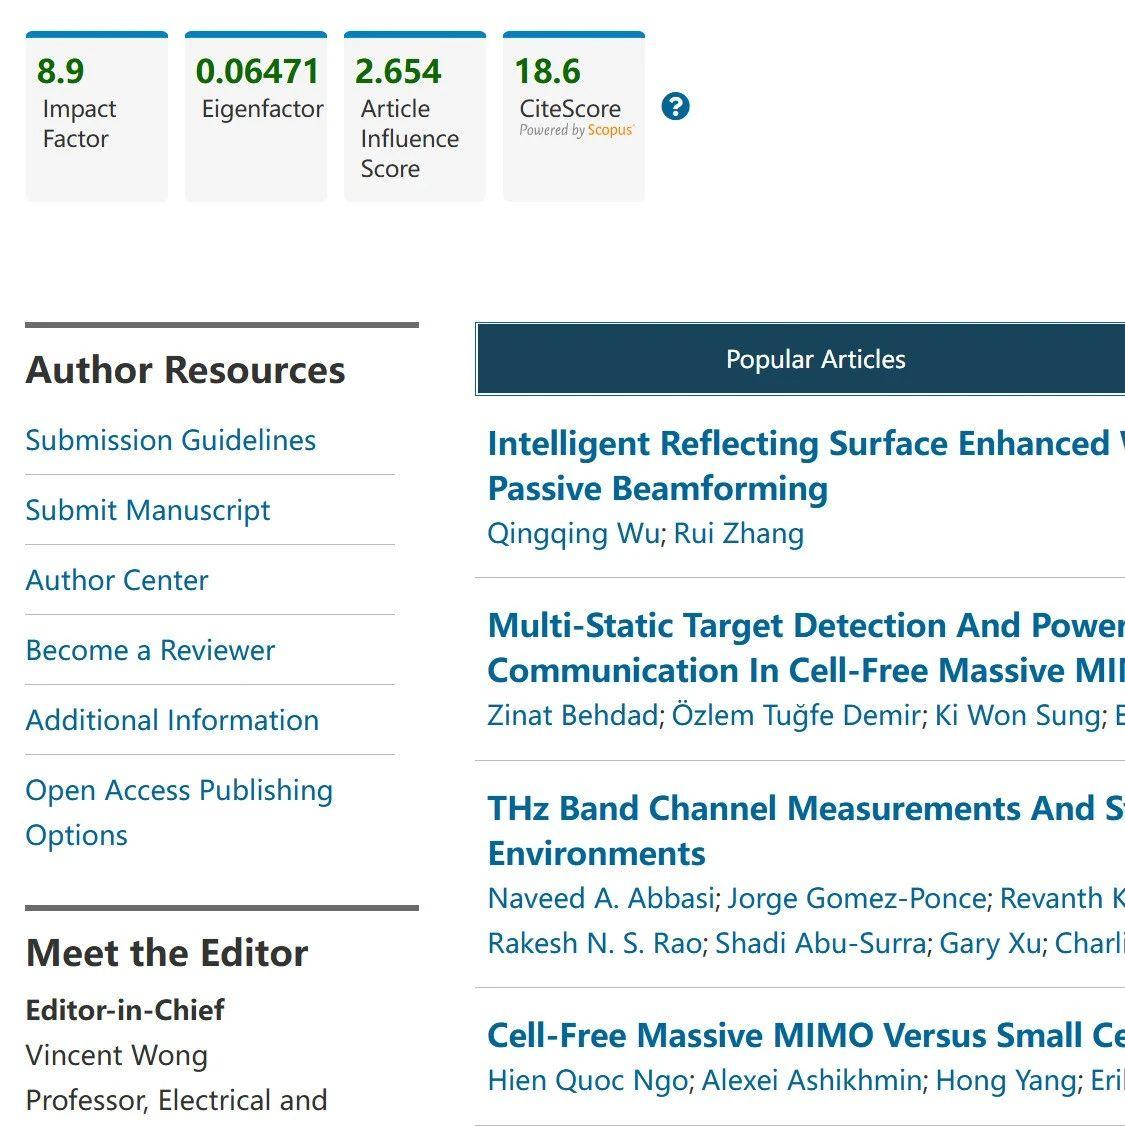Click author name Naveed A. Abbasi
This screenshot has height=1126, width=1125.
(x=601, y=898)
